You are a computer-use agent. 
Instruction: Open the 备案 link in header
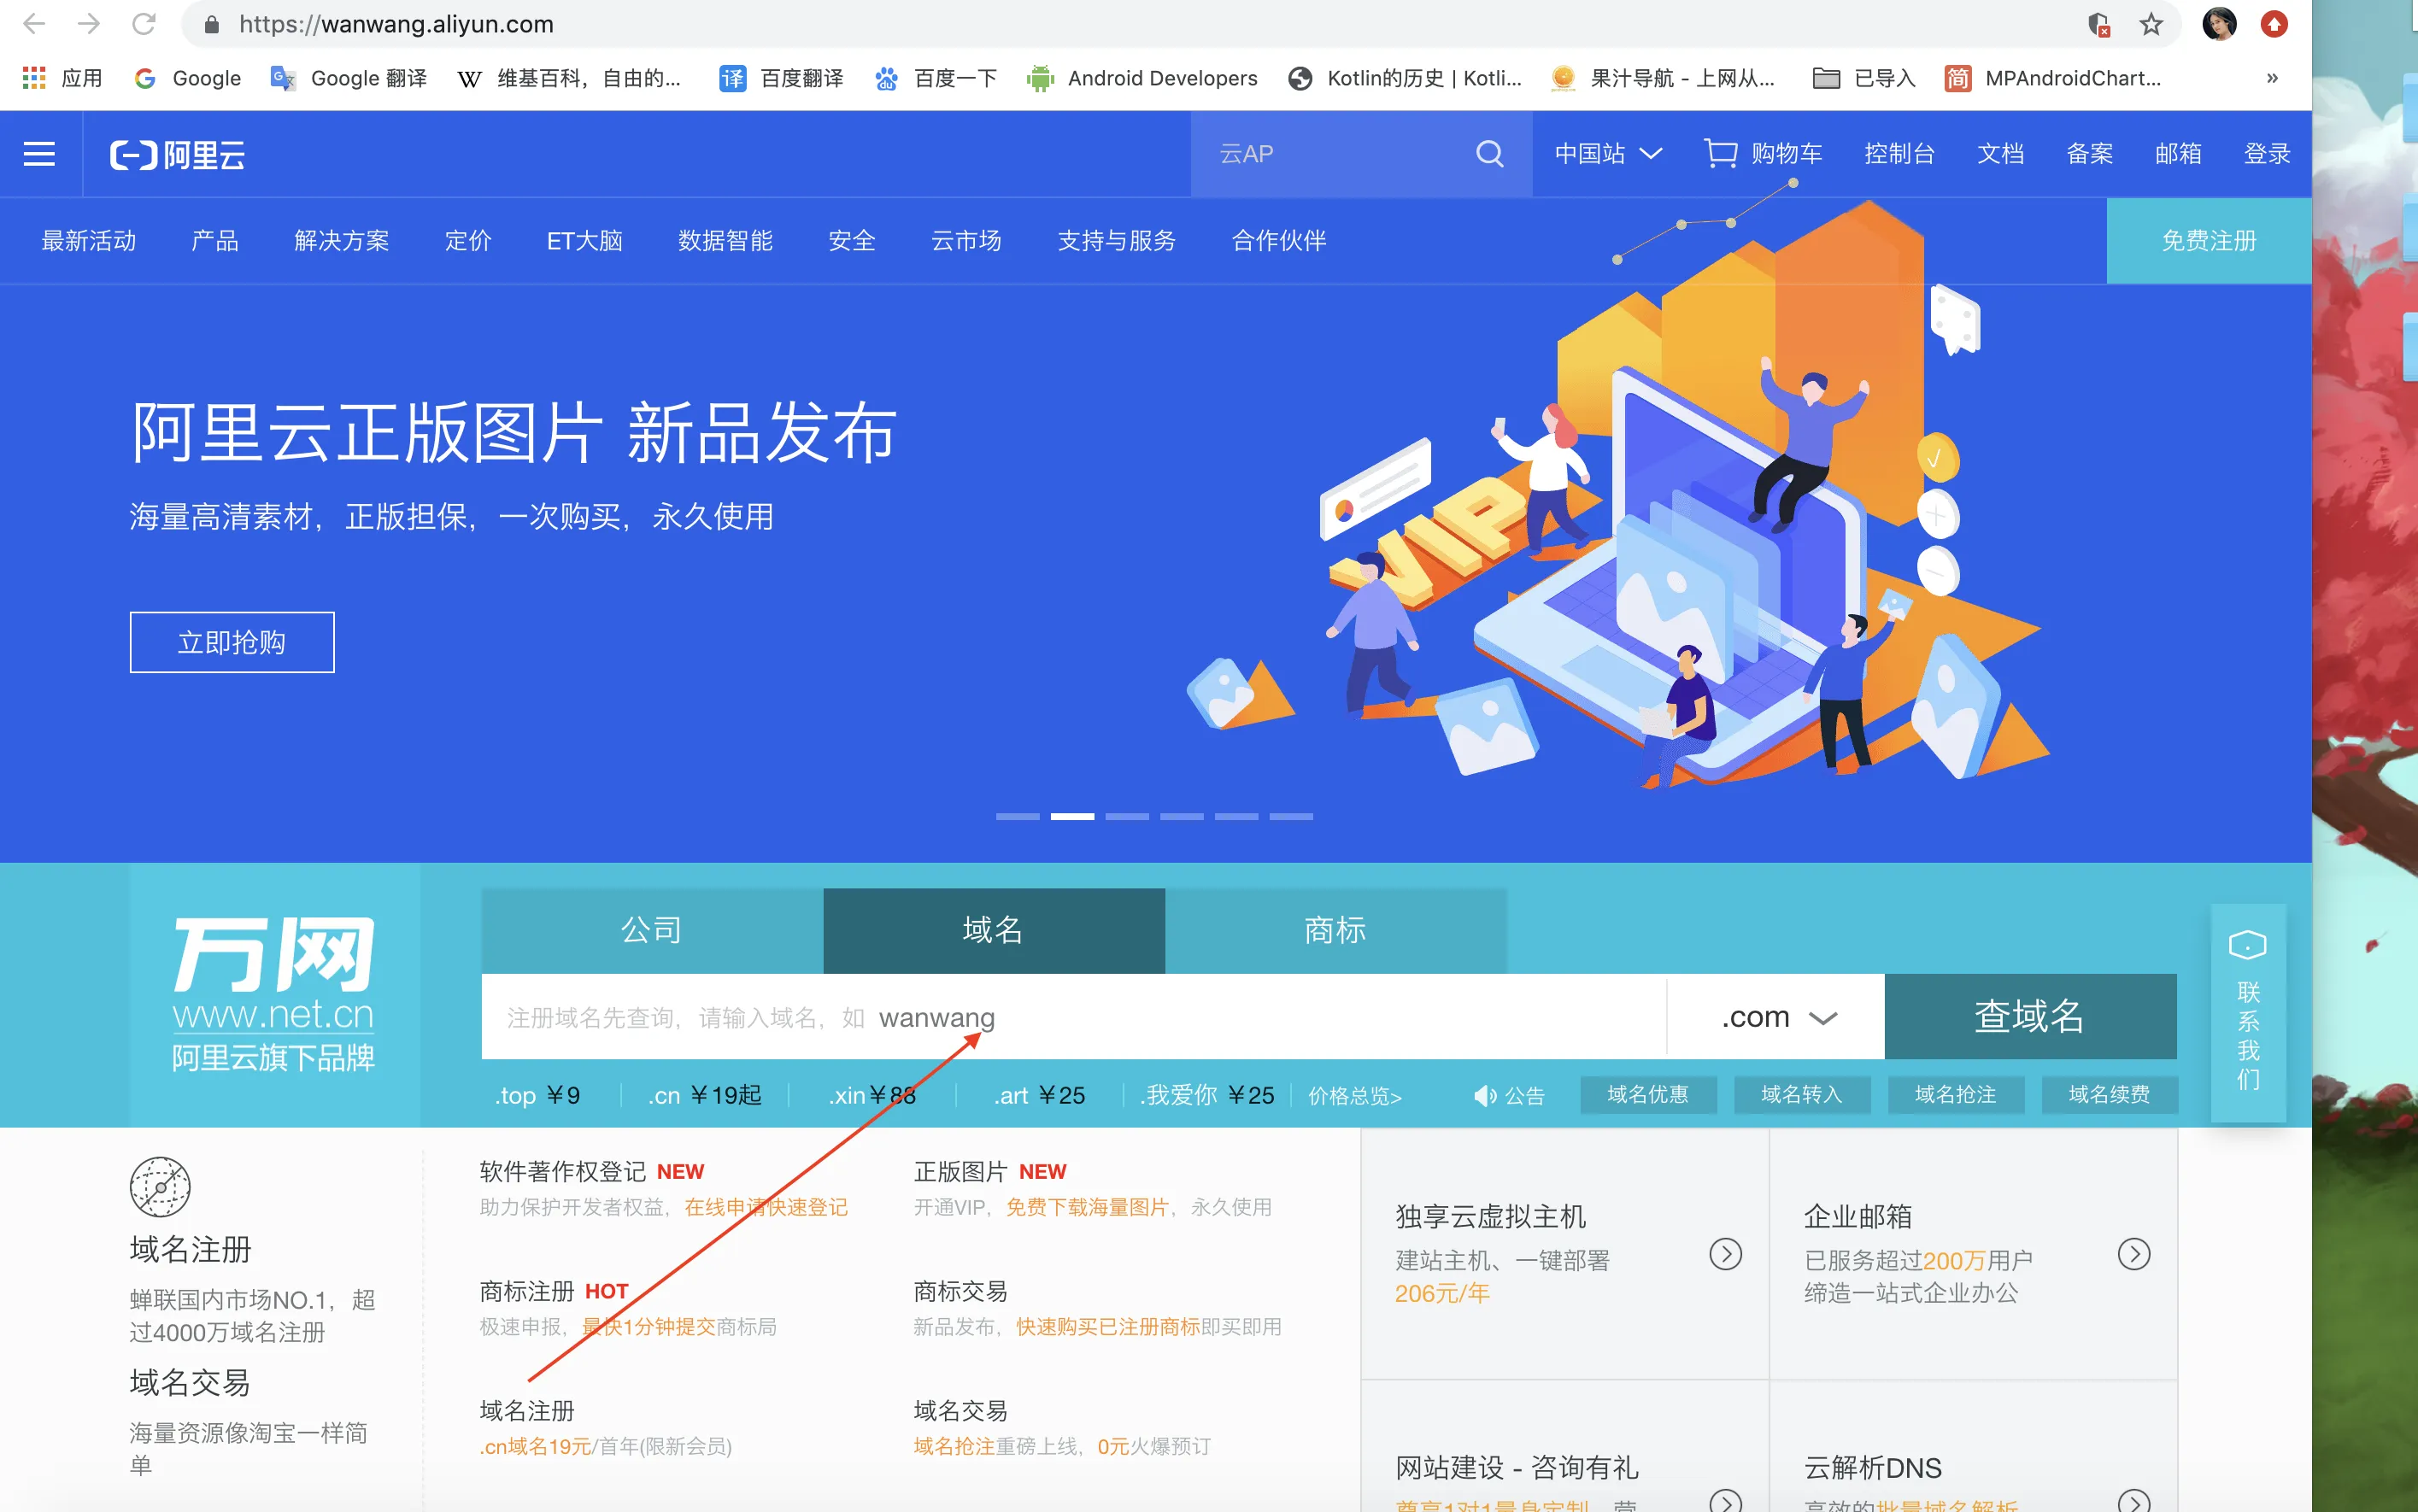pos(2089,154)
